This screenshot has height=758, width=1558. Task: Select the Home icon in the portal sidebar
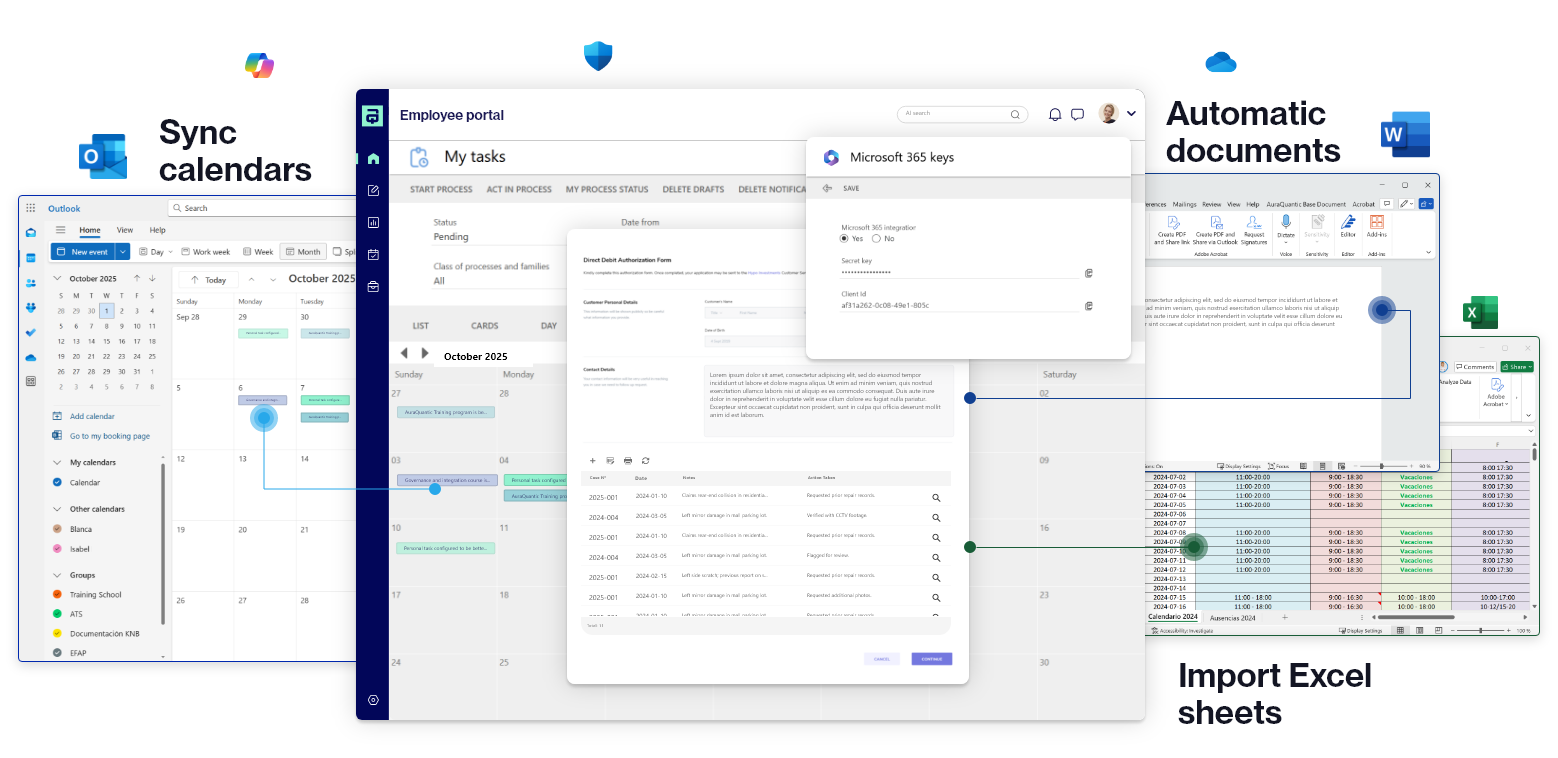click(372, 158)
